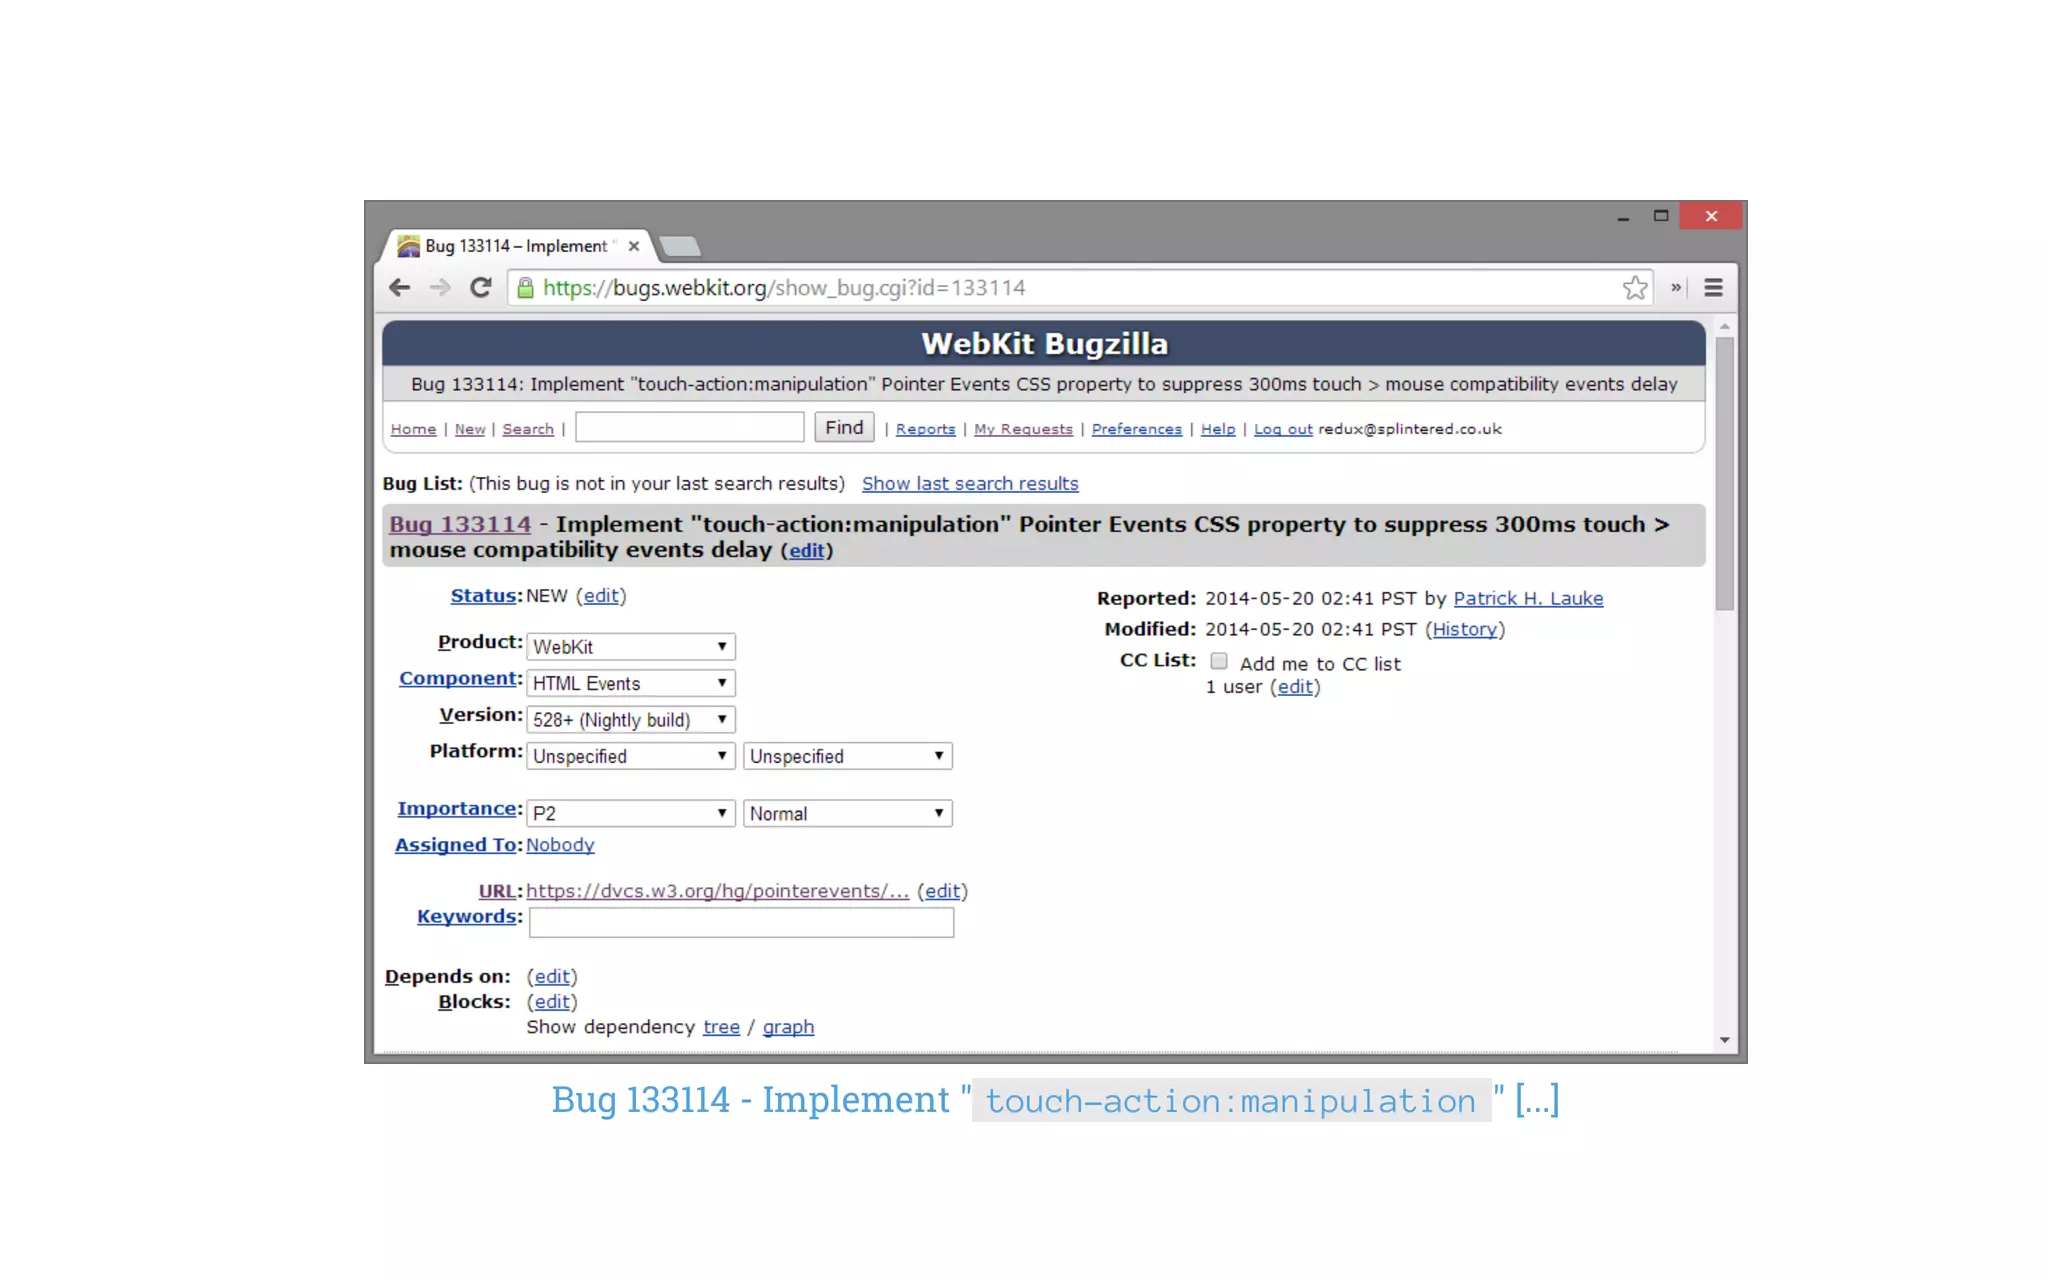Open reporter Patrick H. Lauke's profile

[x=1528, y=599]
